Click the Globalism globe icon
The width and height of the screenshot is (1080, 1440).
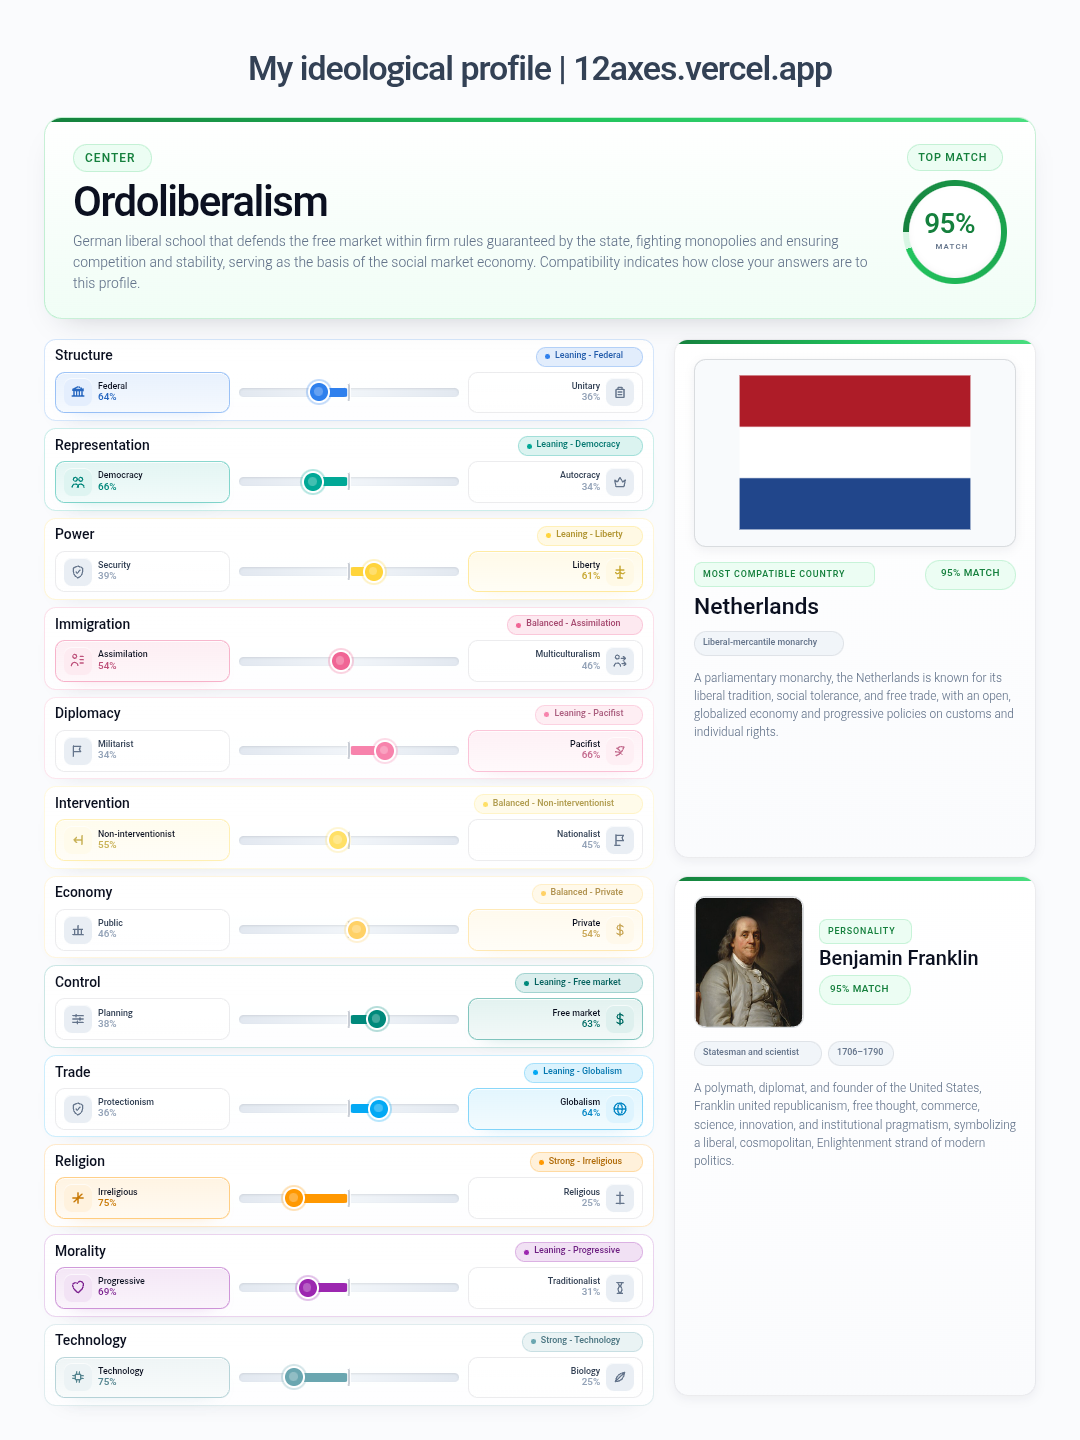[620, 1108]
